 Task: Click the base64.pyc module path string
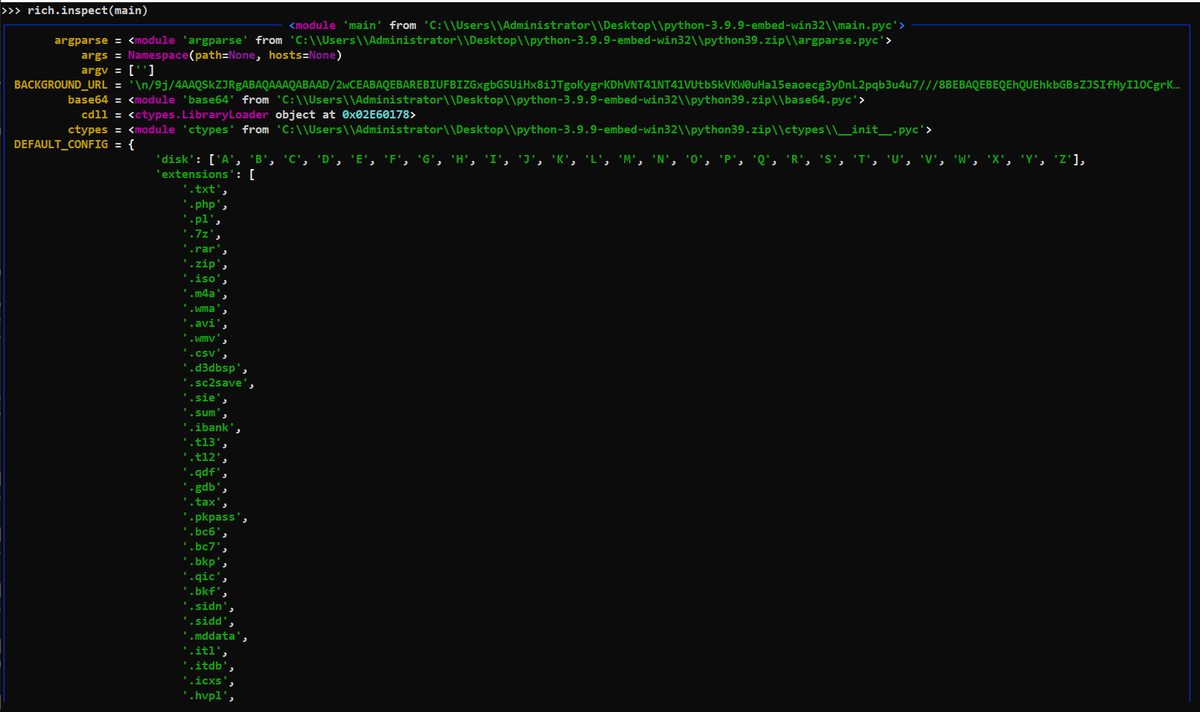coord(567,100)
